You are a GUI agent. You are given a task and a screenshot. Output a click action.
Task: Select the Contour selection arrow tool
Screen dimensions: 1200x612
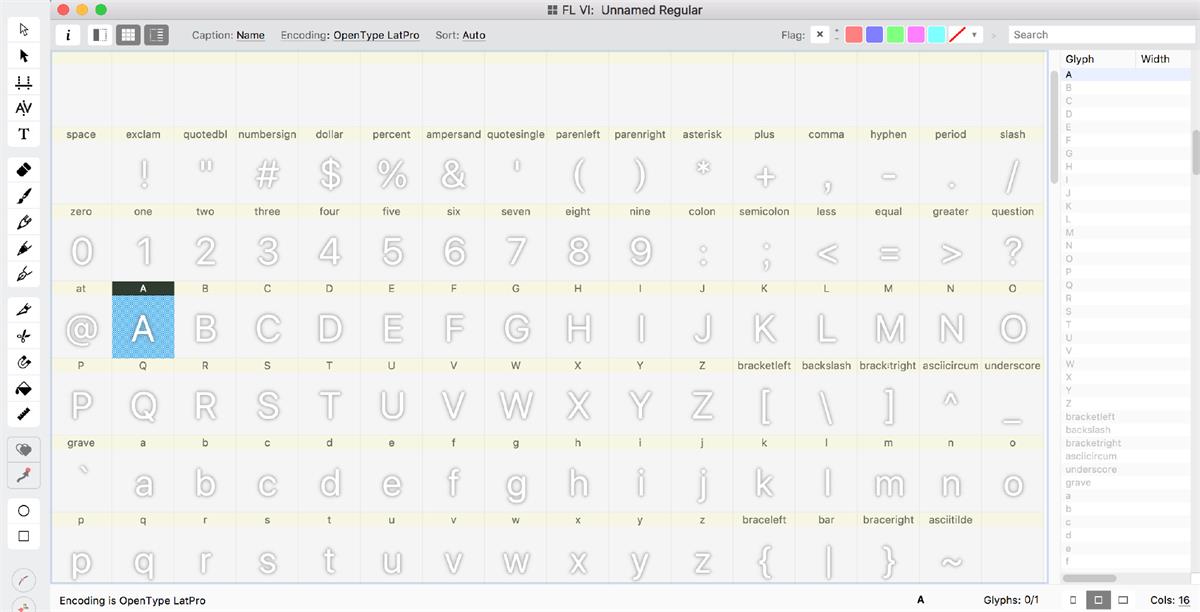point(23,56)
